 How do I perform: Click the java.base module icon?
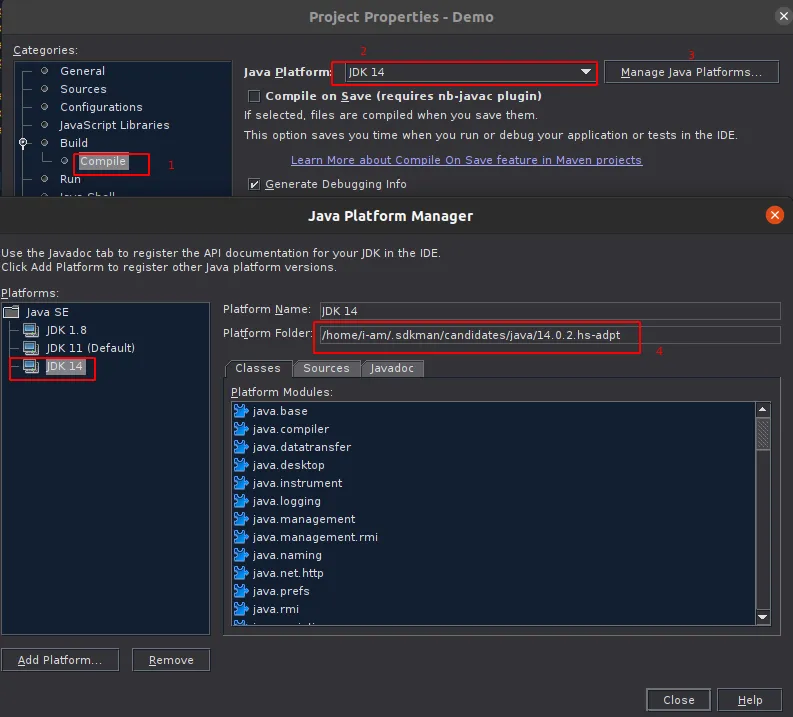241,411
